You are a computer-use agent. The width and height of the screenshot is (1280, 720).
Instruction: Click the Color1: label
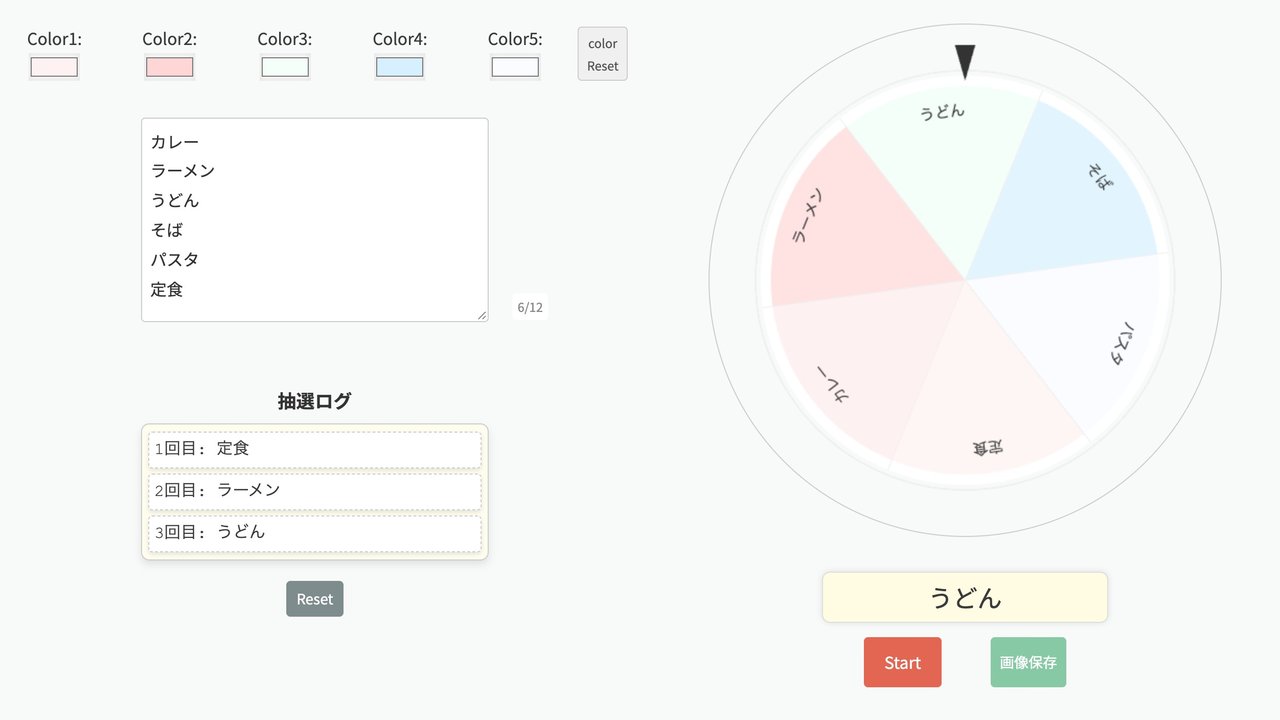[x=54, y=39]
